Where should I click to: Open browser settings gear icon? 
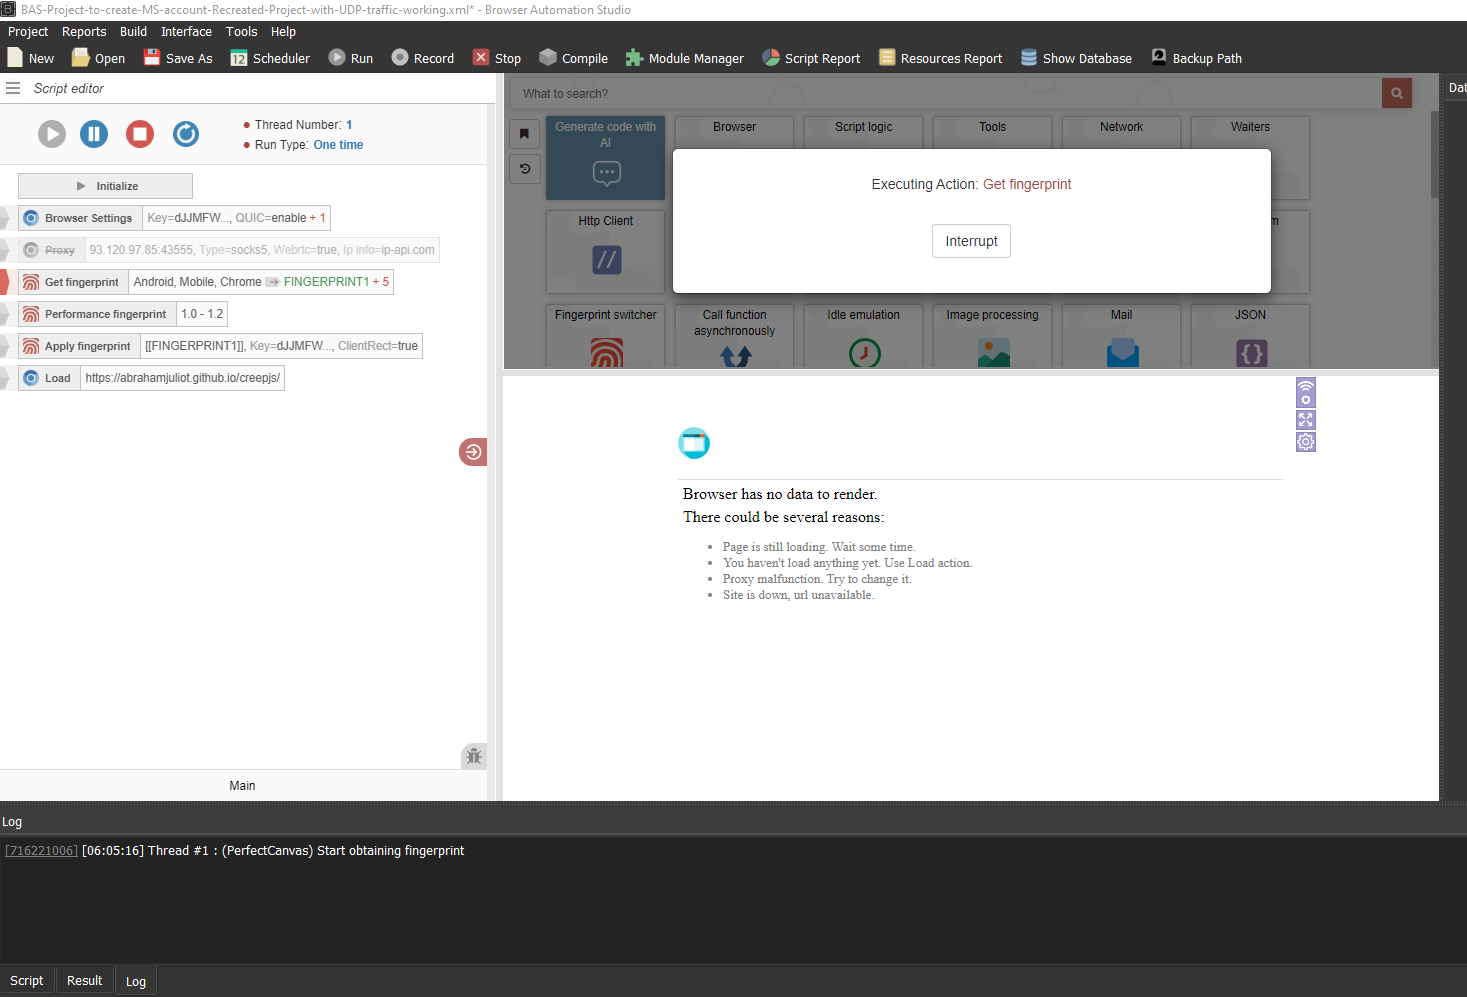1305,442
